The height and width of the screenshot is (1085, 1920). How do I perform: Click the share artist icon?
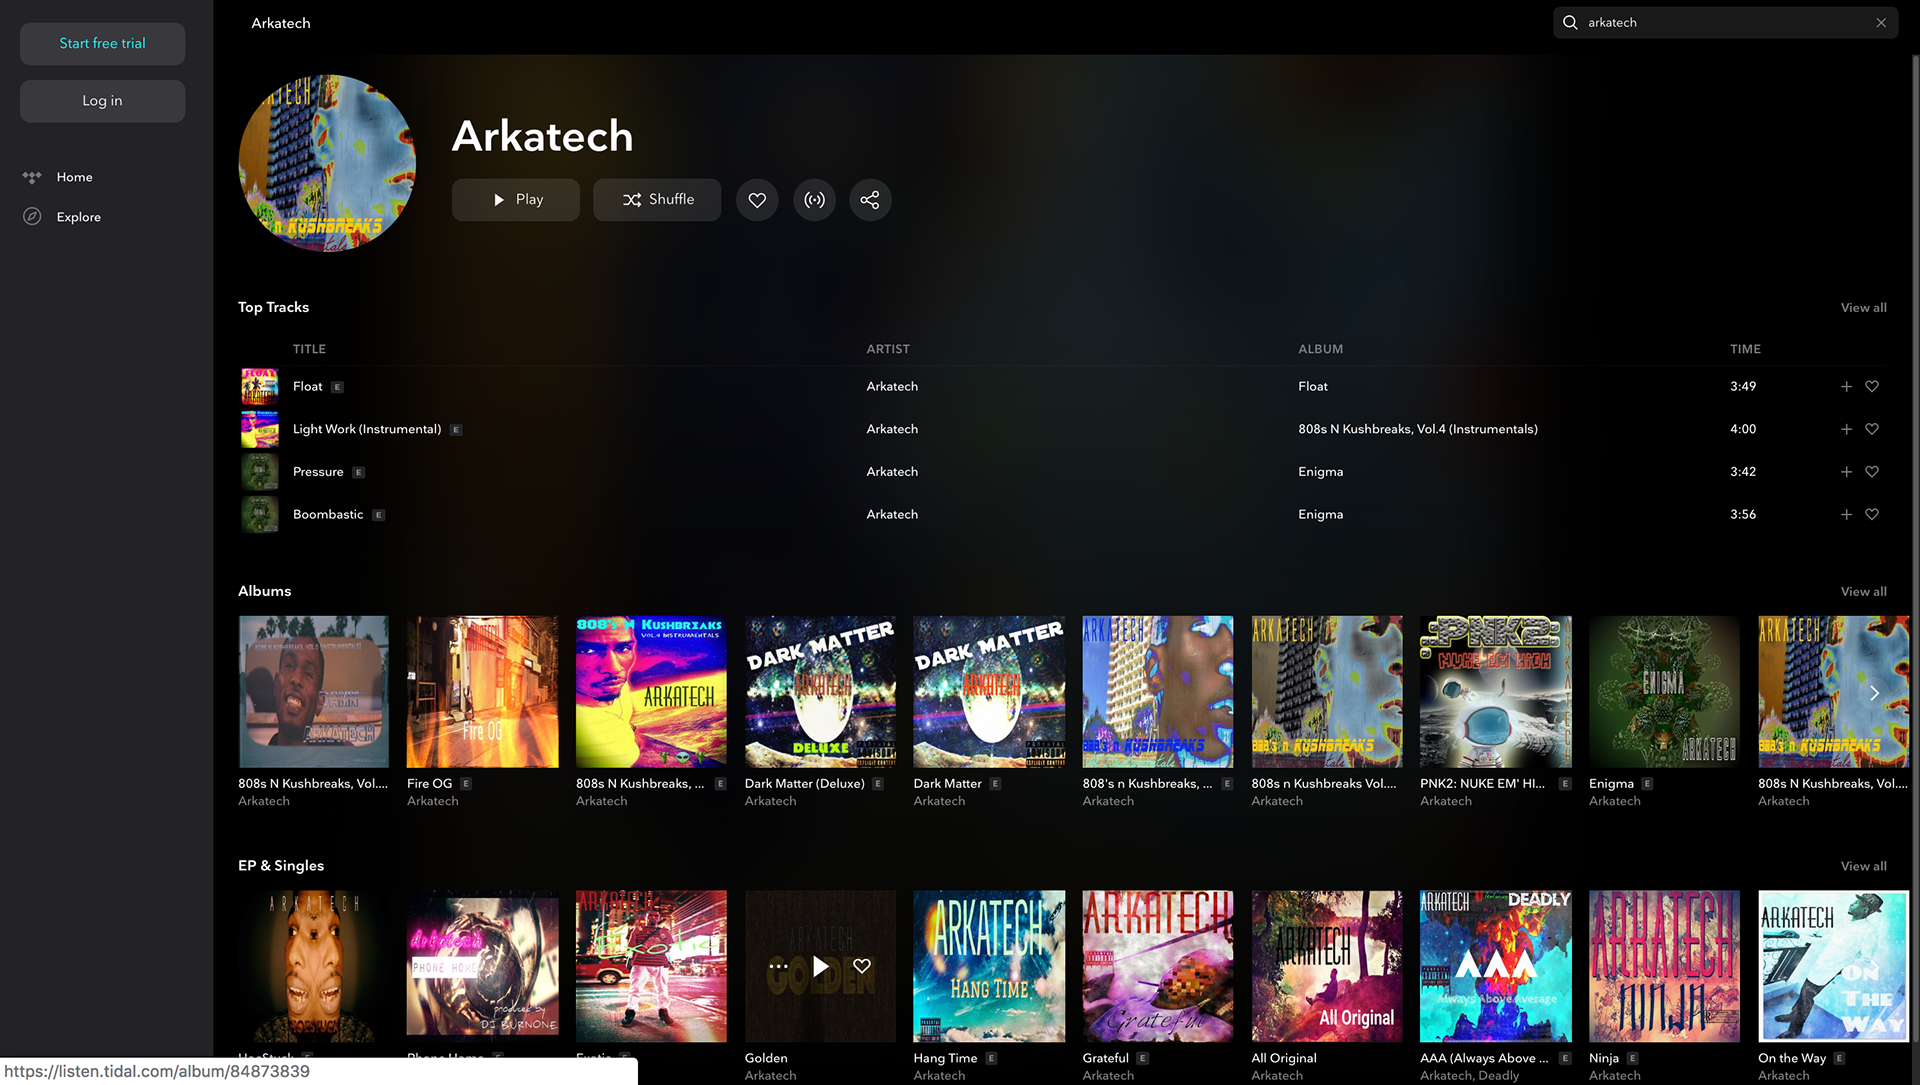[870, 200]
